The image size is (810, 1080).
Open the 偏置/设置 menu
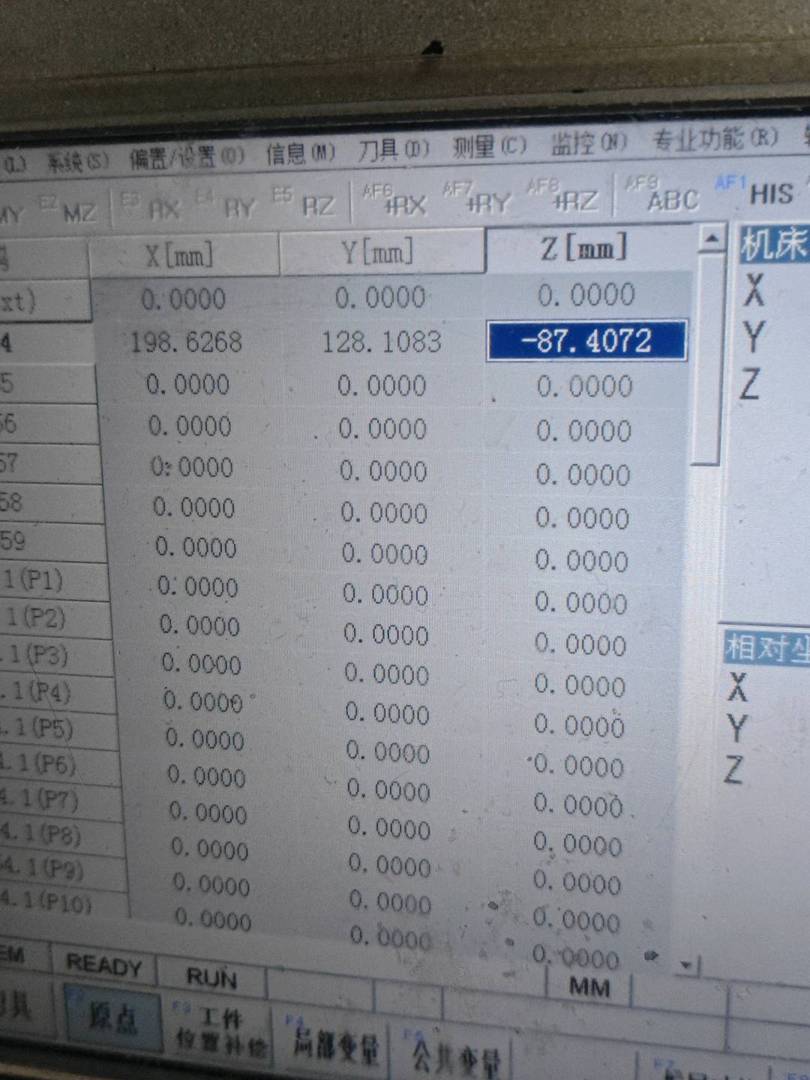point(187,158)
